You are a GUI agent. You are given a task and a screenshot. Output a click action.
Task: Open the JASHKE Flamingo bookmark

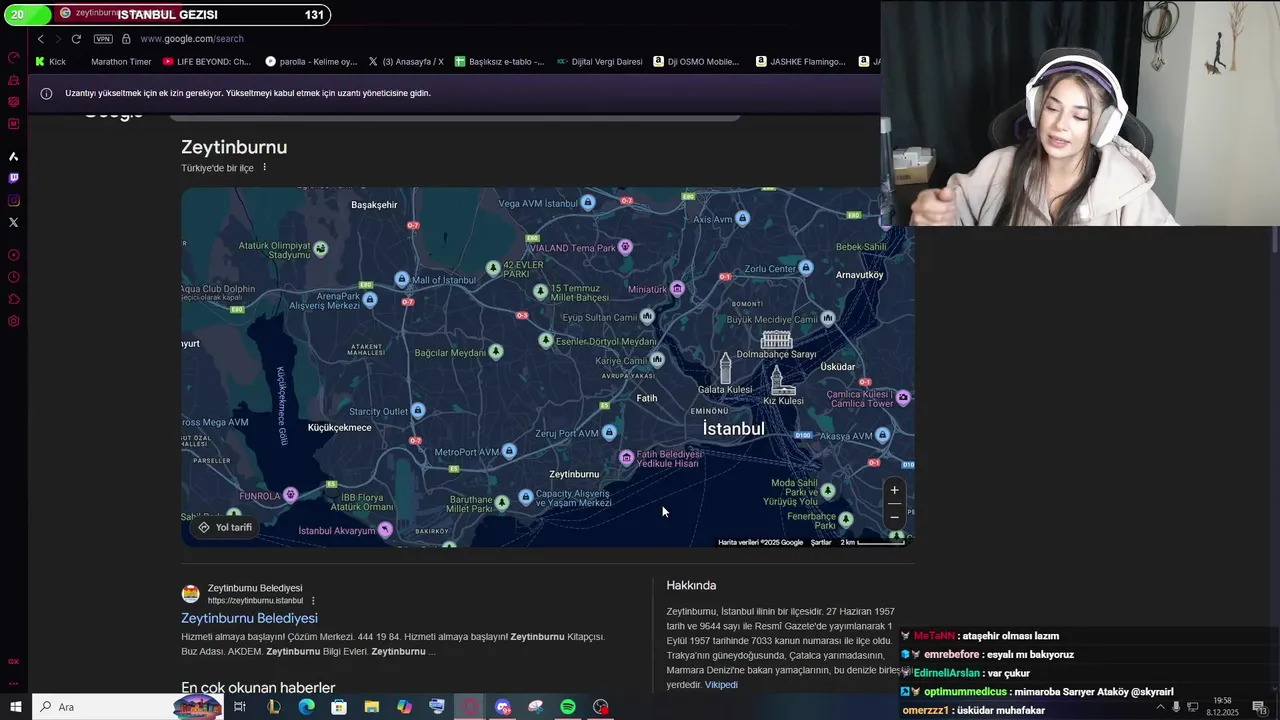801,62
